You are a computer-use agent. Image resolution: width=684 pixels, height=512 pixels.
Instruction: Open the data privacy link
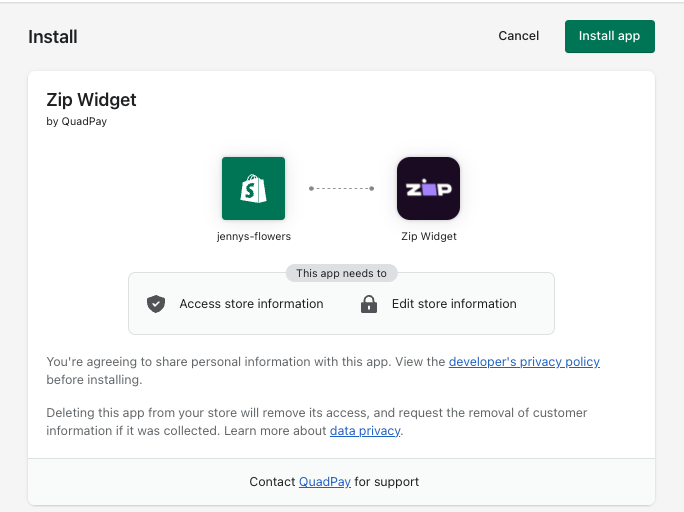tap(365, 430)
